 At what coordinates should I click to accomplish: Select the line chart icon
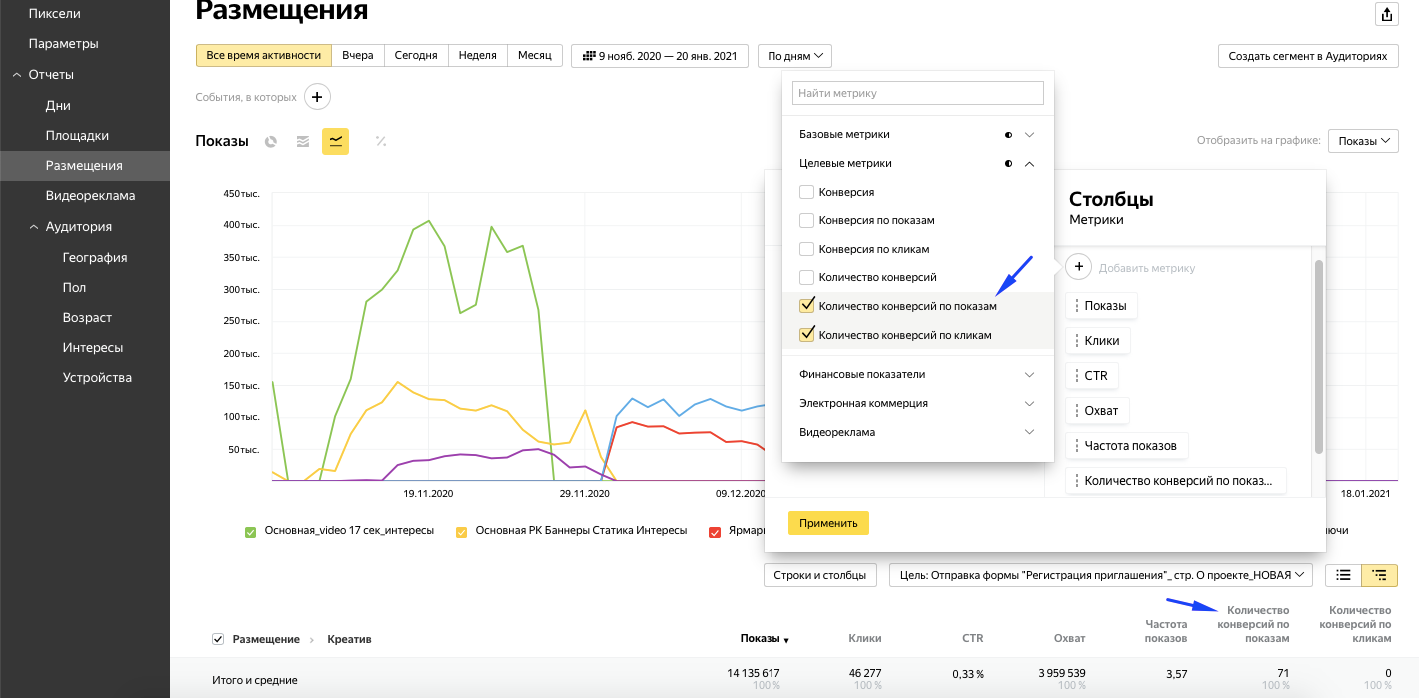pyautogui.click(x=335, y=142)
